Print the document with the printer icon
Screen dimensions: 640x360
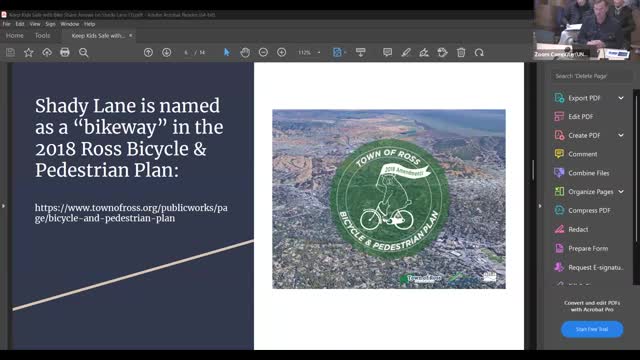65,52
